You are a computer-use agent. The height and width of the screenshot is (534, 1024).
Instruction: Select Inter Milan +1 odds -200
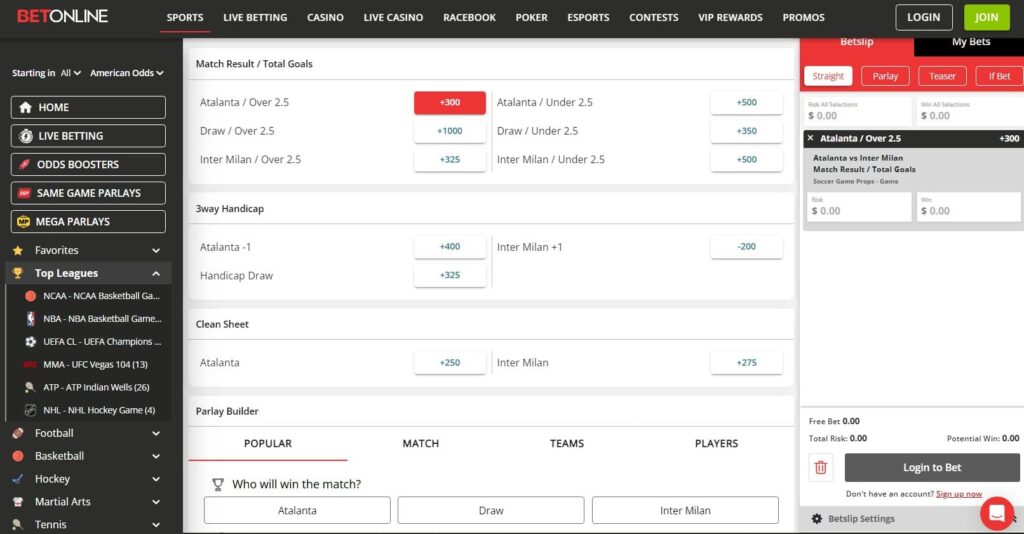tap(746, 247)
